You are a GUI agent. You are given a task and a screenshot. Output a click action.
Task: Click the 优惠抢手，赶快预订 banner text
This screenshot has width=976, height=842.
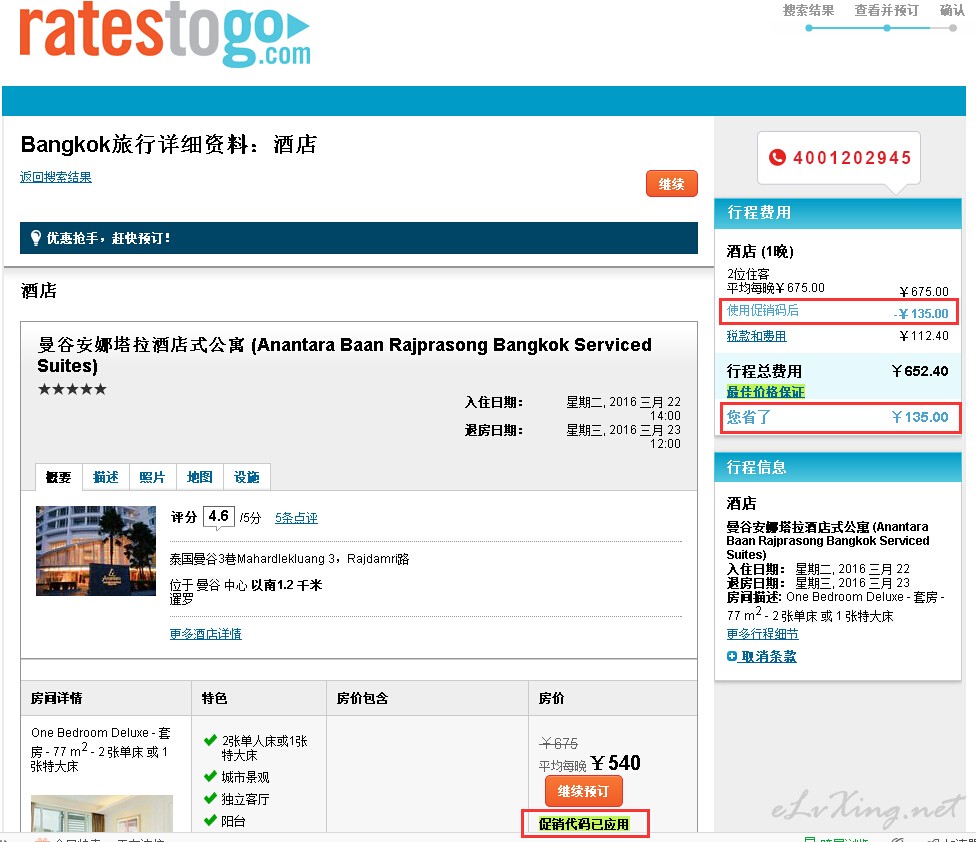pos(108,238)
